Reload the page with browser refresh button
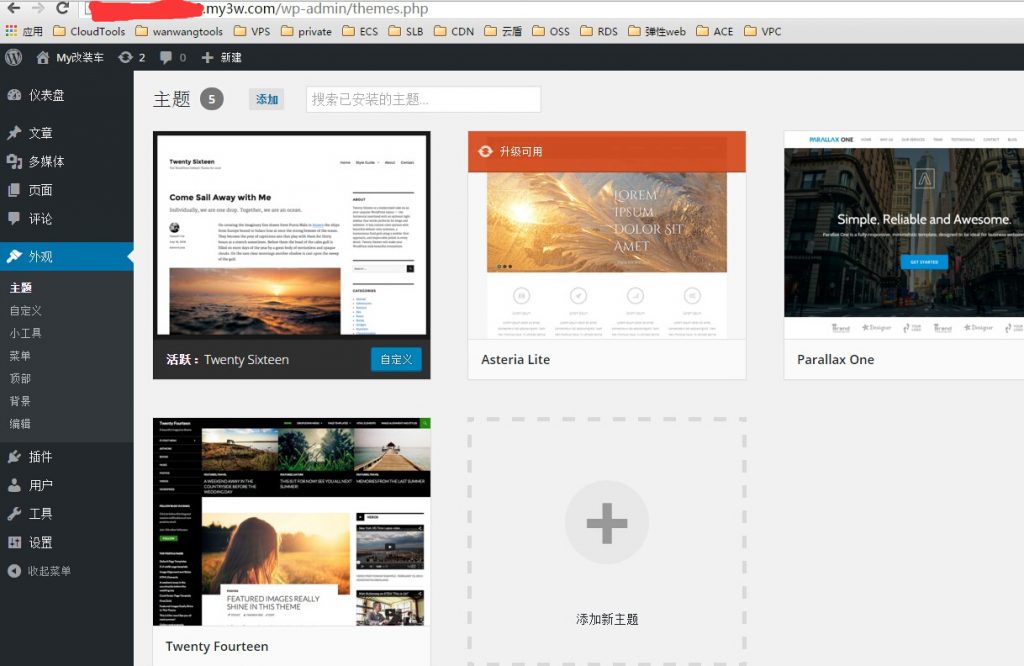The width and height of the screenshot is (1024, 666). pos(62,9)
